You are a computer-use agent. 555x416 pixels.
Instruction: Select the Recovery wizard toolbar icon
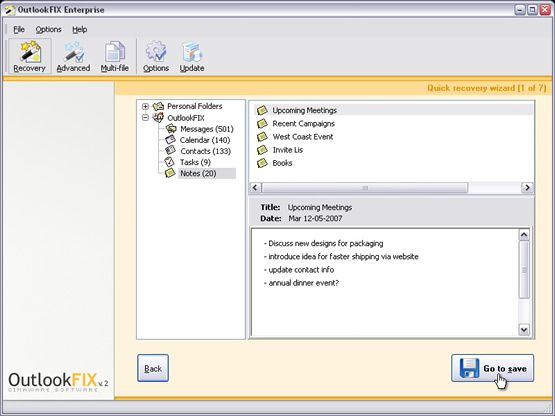[x=30, y=56]
